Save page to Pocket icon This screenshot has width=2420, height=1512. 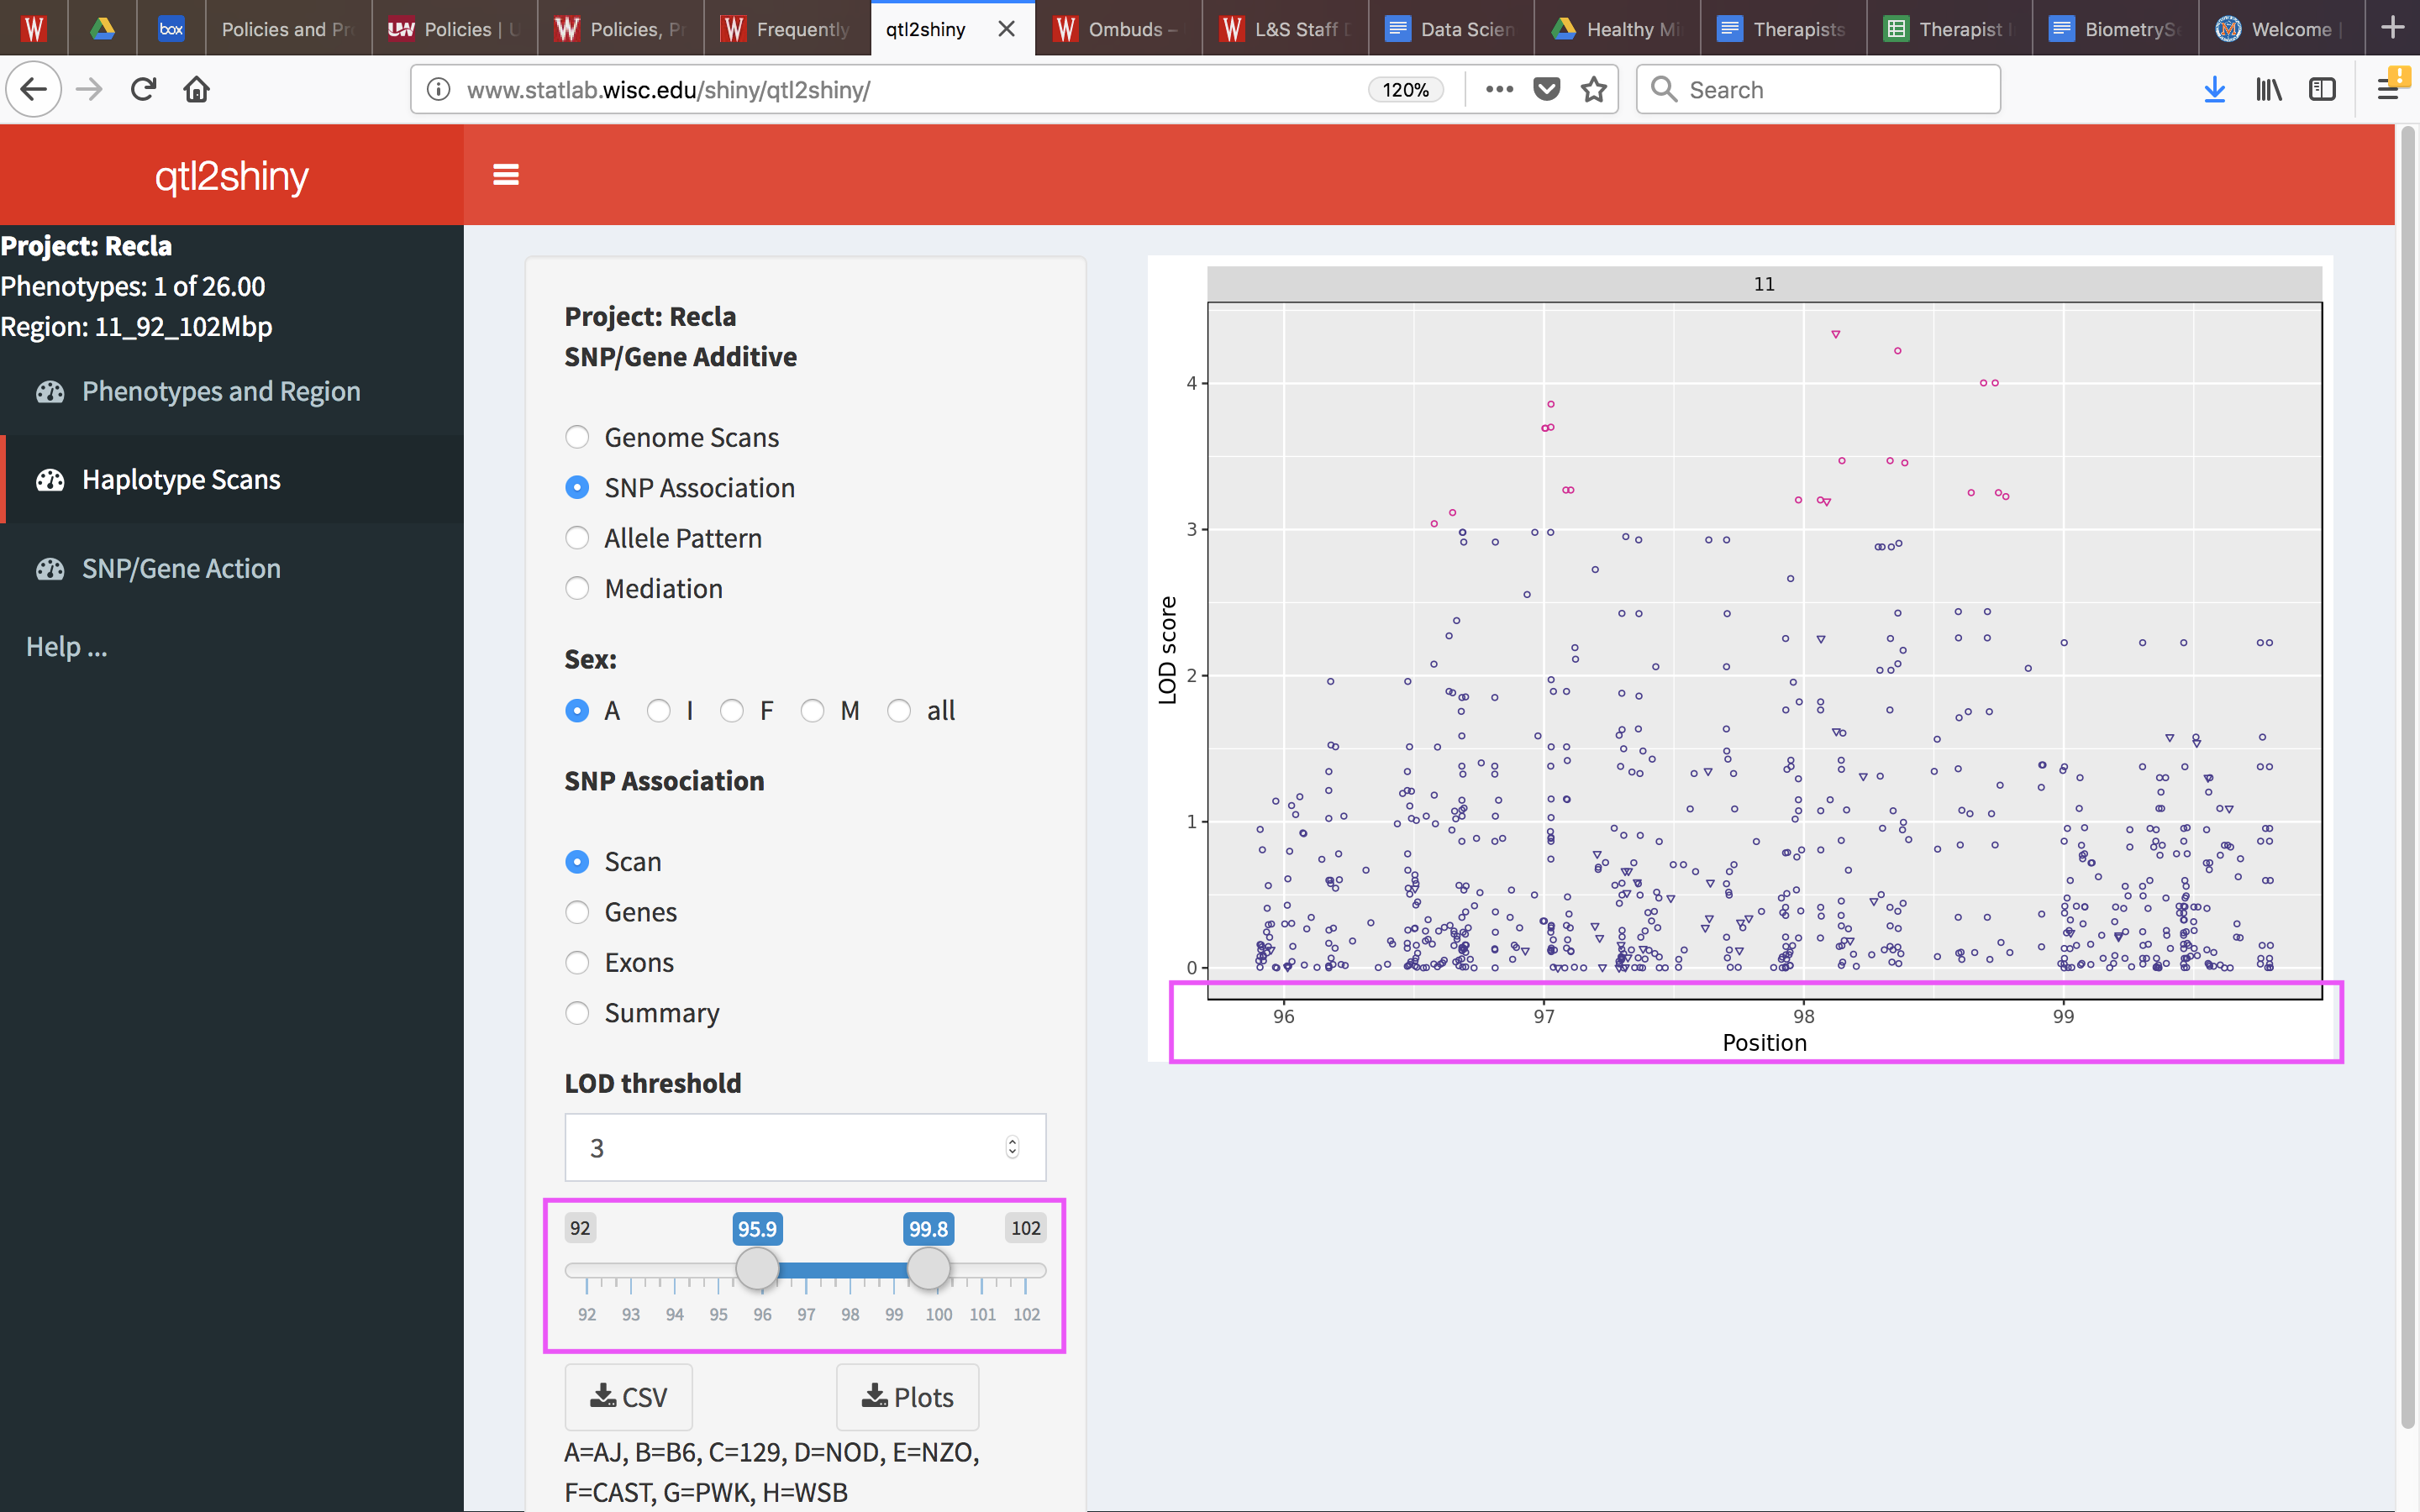(1547, 89)
